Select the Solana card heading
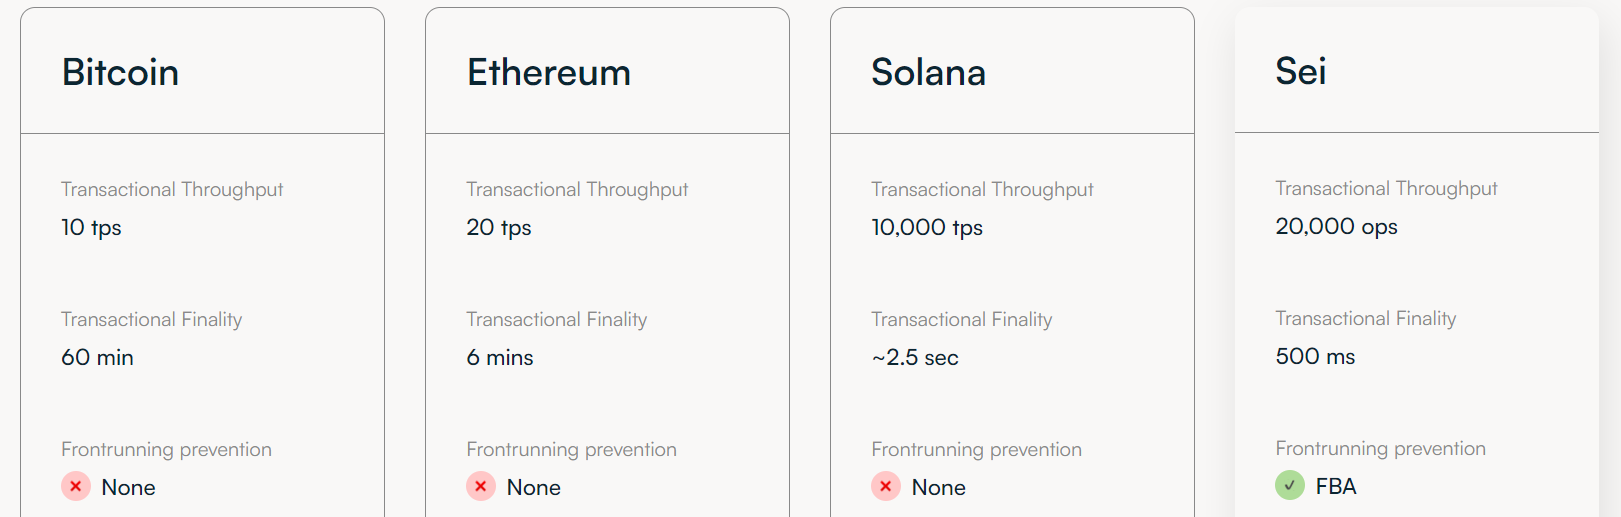Viewport: 1621px width, 517px height. [x=929, y=72]
